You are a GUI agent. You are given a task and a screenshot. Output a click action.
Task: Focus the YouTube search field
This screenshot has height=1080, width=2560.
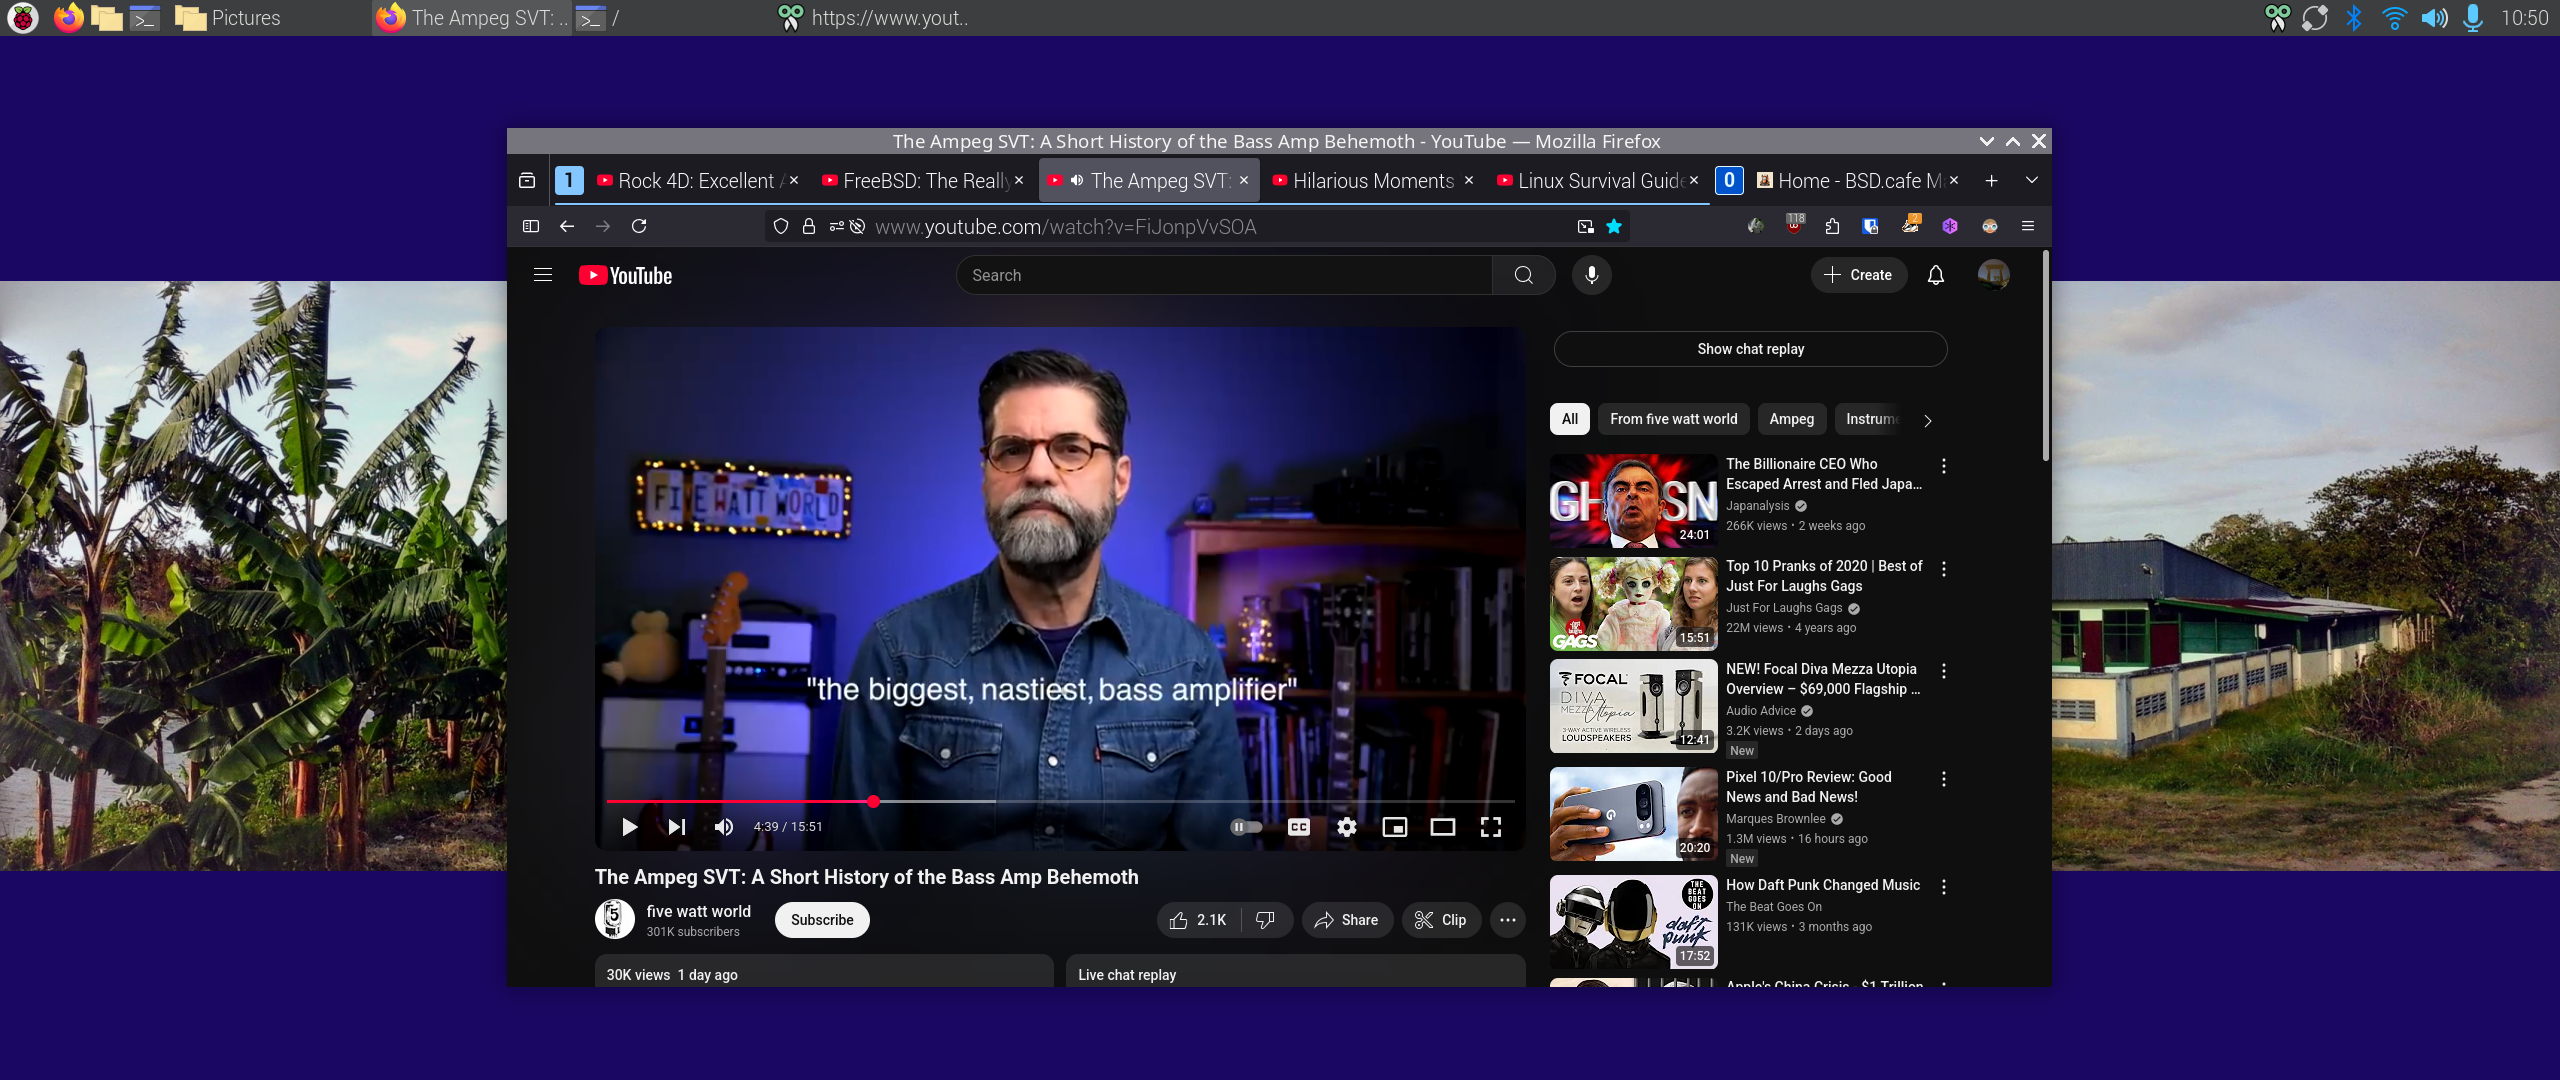(x=1224, y=275)
